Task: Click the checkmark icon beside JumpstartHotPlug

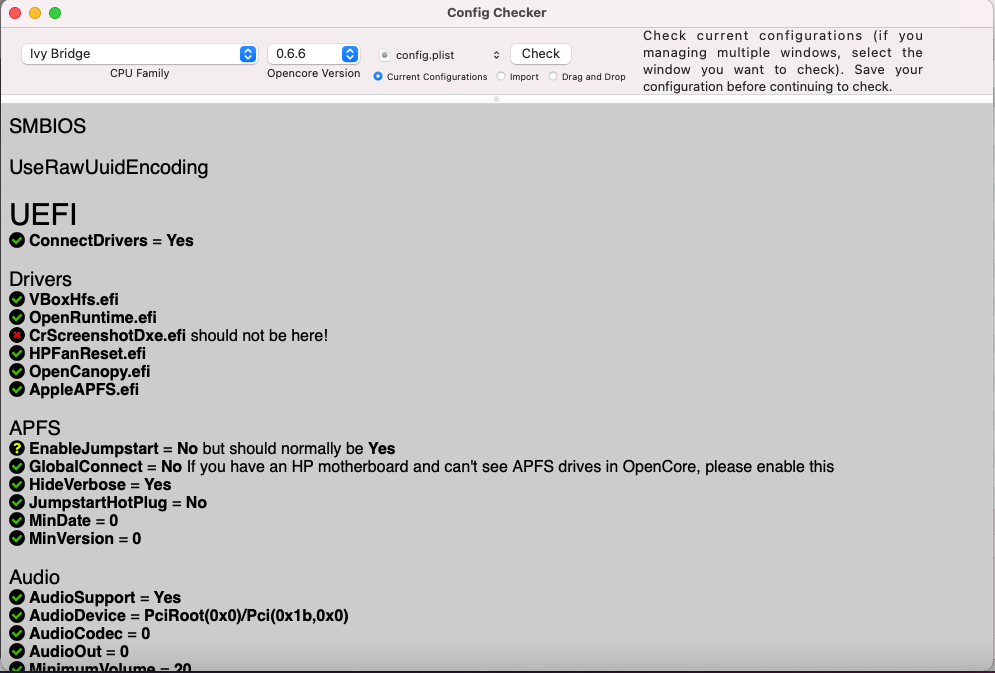Action: click(x=17, y=502)
